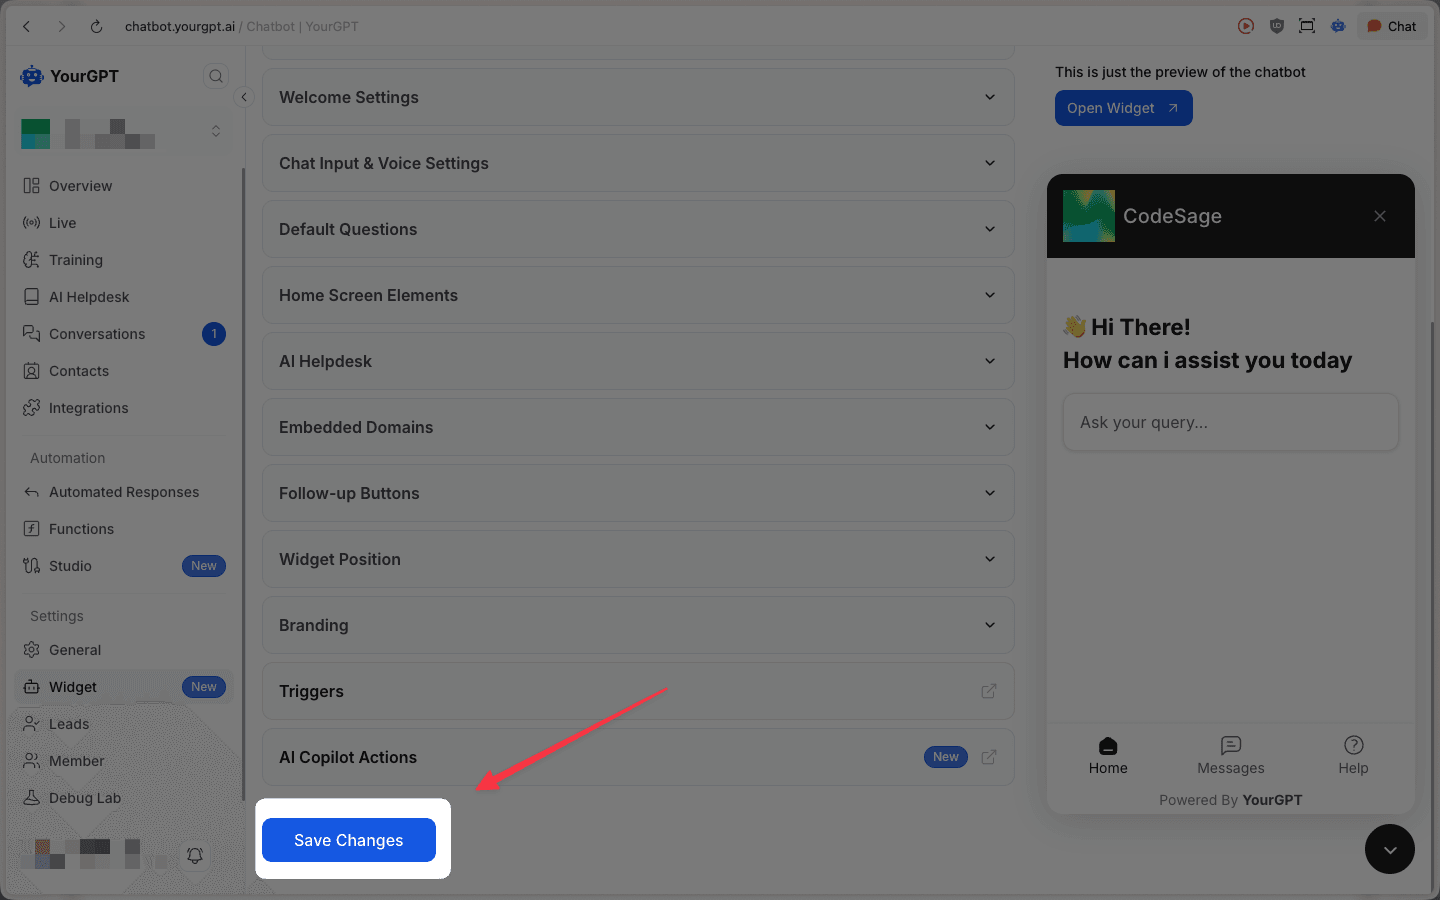1440x900 pixels.
Task: Switch to Messages tab in widget
Action: [x=1230, y=755]
